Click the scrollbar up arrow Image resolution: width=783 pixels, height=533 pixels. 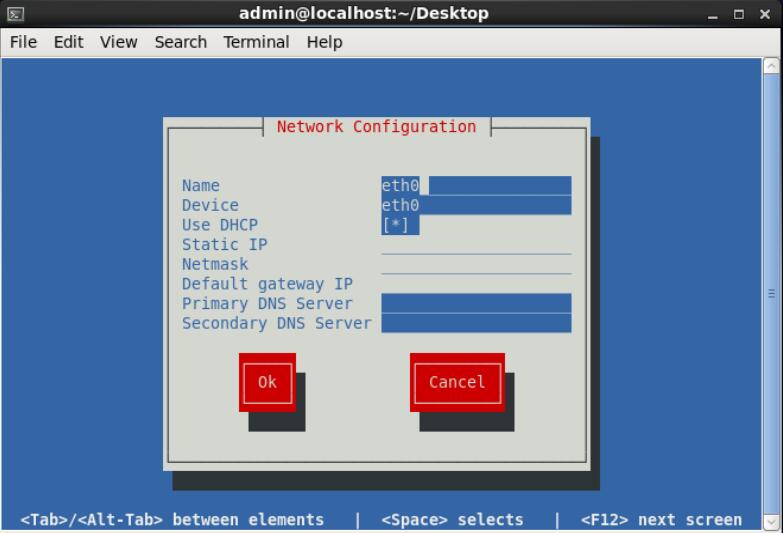point(772,65)
